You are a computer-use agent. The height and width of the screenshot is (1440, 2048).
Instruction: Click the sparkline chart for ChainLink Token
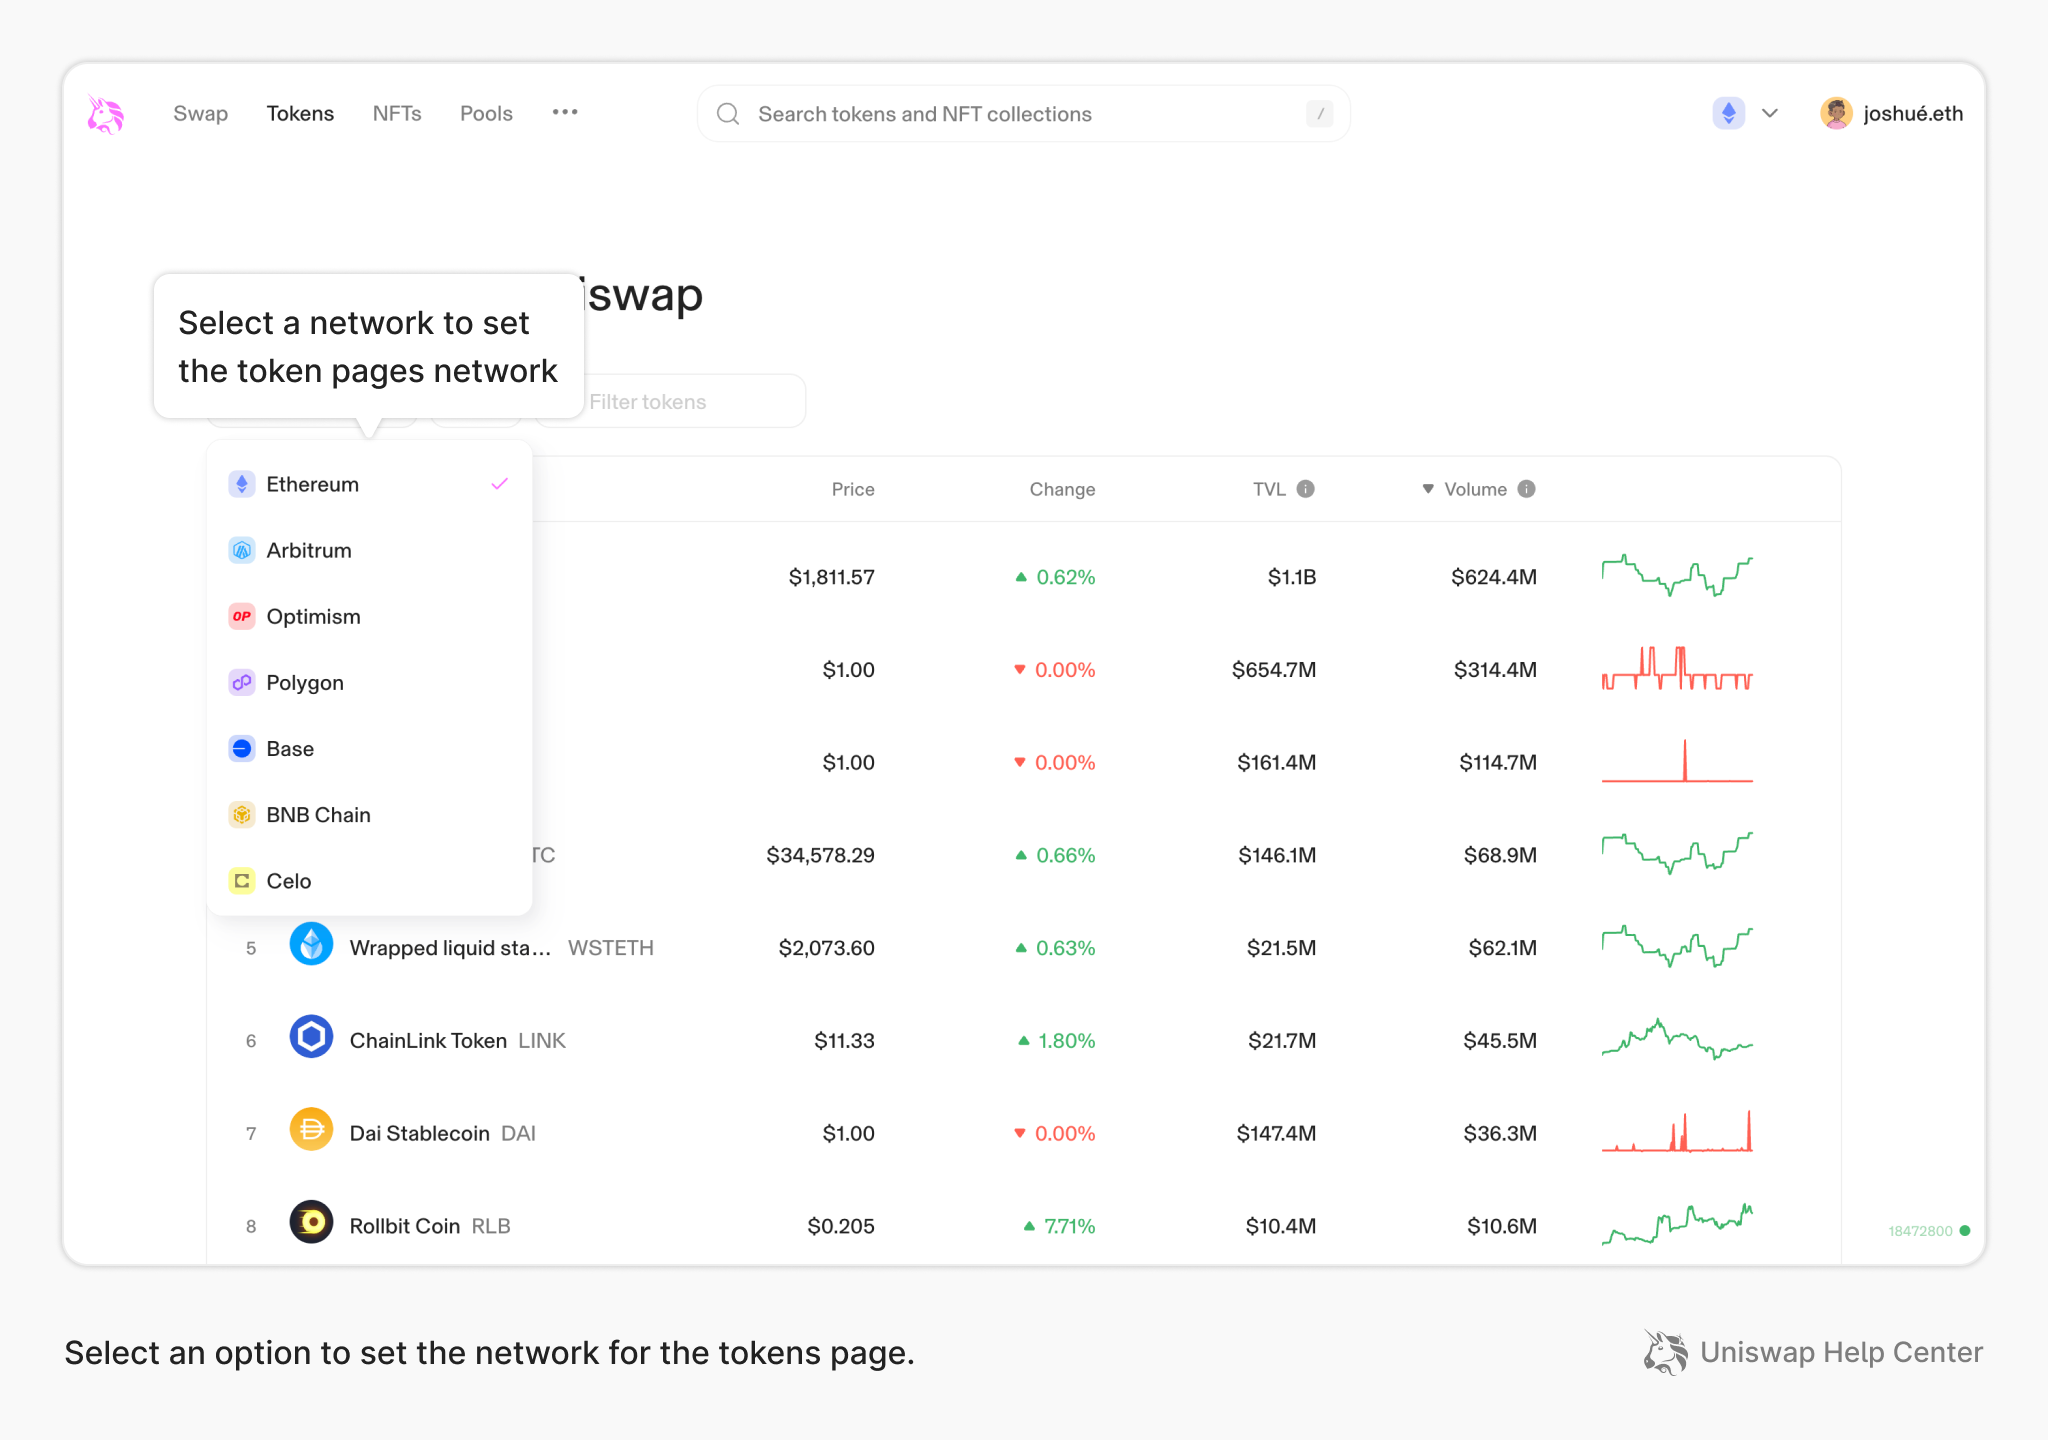click(x=1677, y=1039)
